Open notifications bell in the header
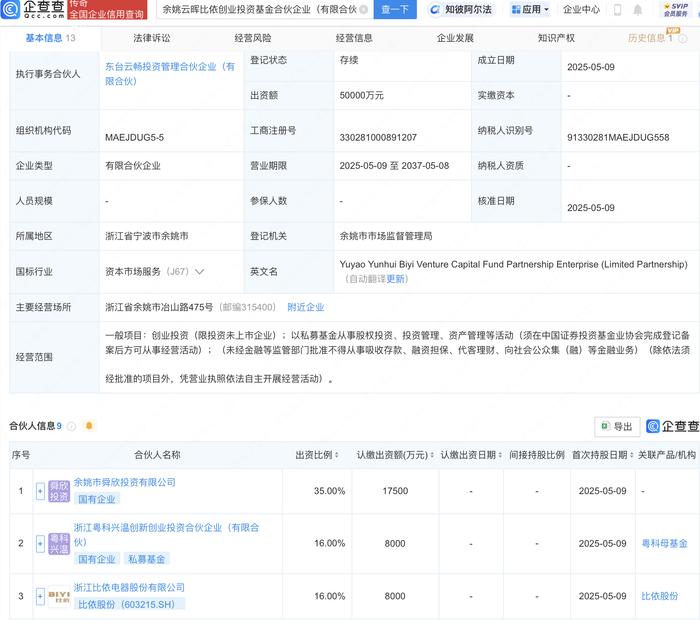The image size is (700, 620). [638, 9]
